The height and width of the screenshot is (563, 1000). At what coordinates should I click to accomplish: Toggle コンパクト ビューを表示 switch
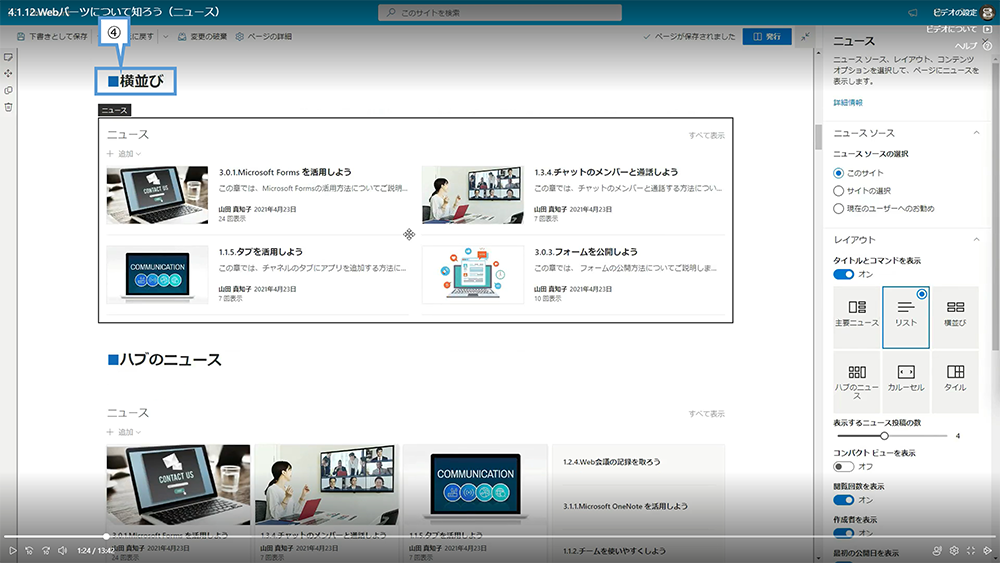(844, 467)
